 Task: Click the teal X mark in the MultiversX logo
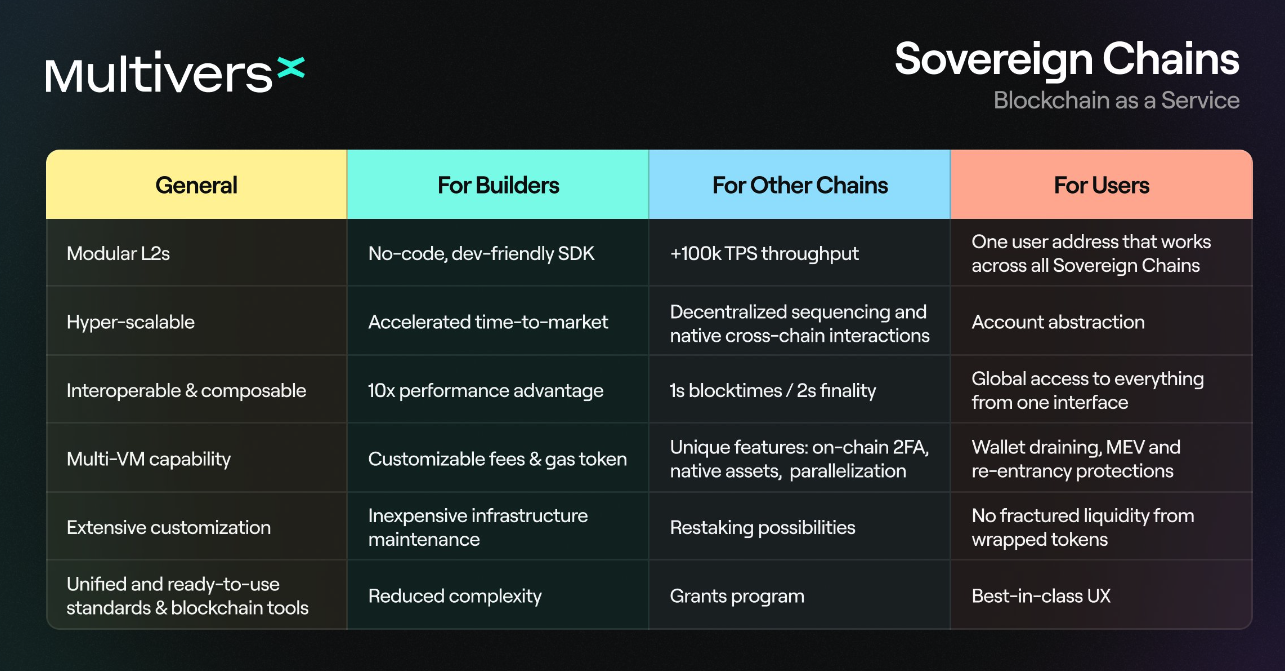(x=290, y=69)
